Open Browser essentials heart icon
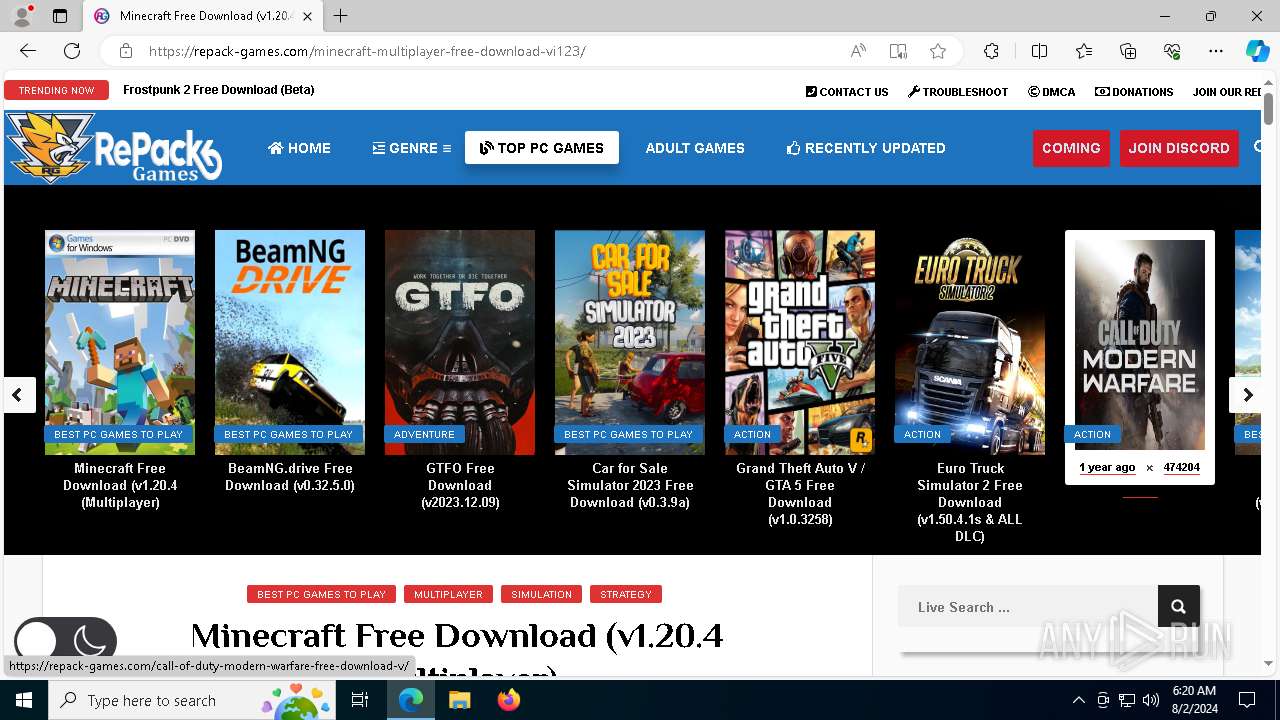 coord(1172,51)
